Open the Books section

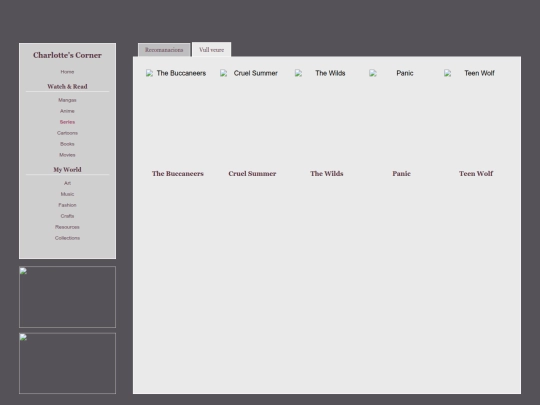pyautogui.click(x=67, y=144)
